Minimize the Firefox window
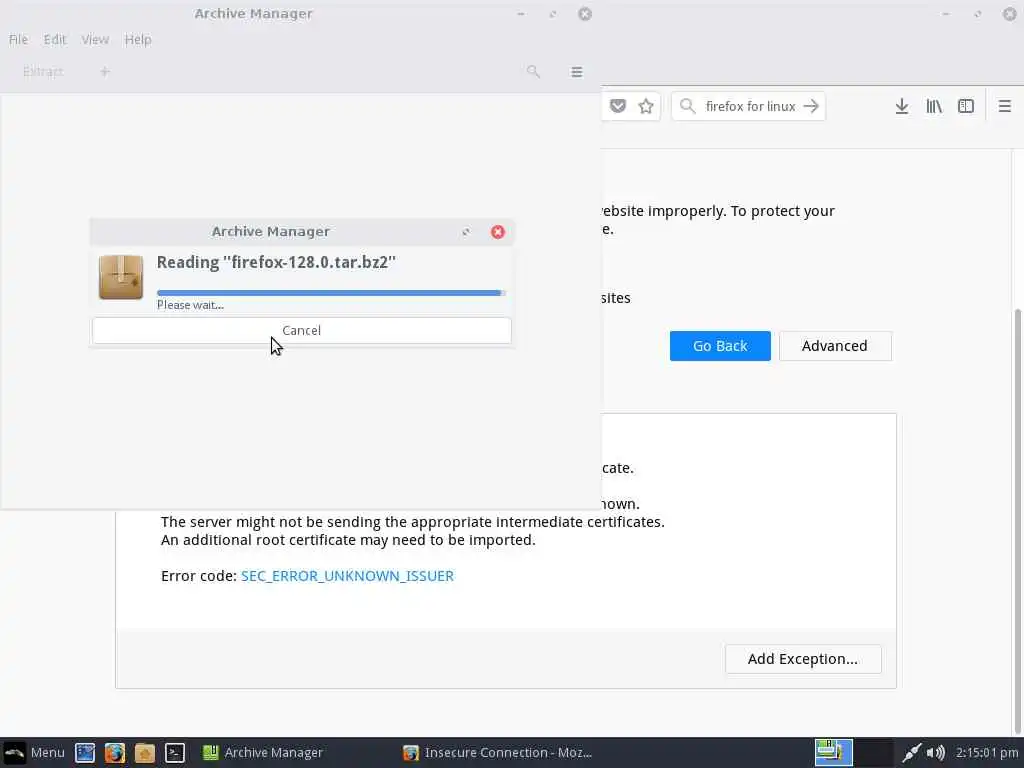This screenshot has height=768, width=1024. tap(945, 14)
